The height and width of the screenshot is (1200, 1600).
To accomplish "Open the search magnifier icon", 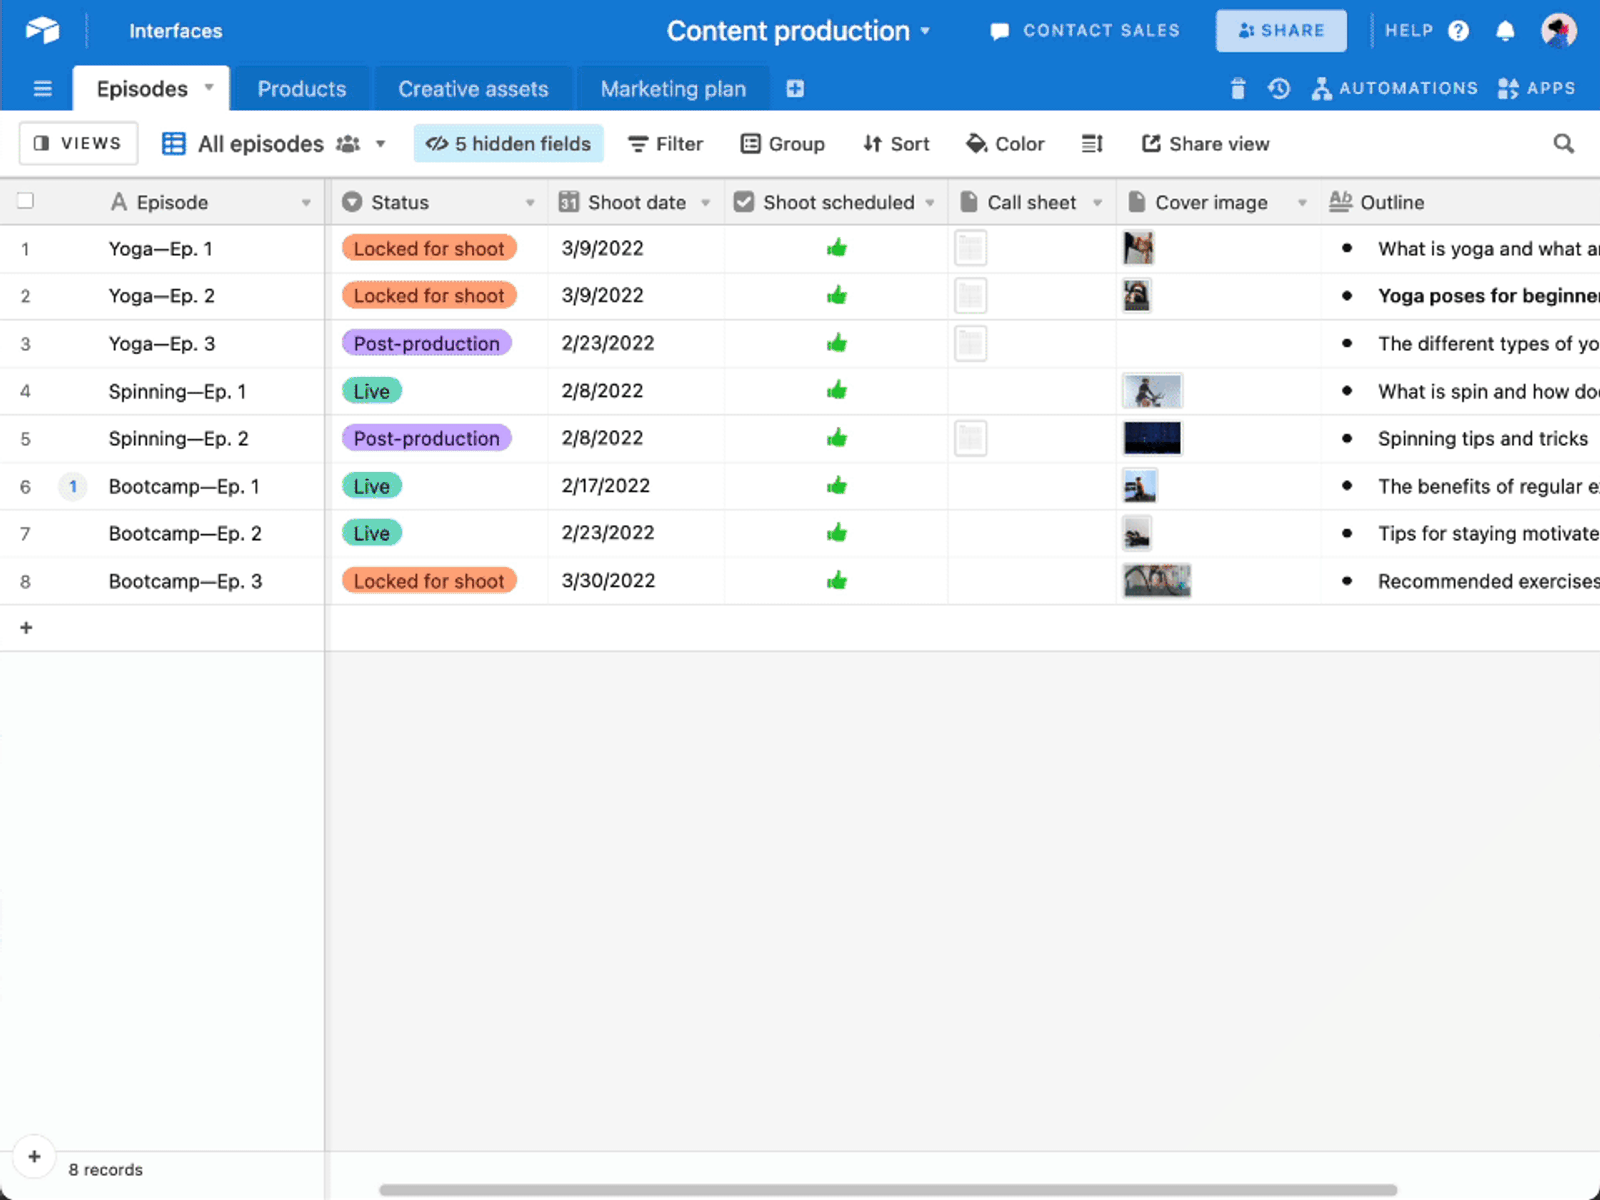I will point(1564,144).
